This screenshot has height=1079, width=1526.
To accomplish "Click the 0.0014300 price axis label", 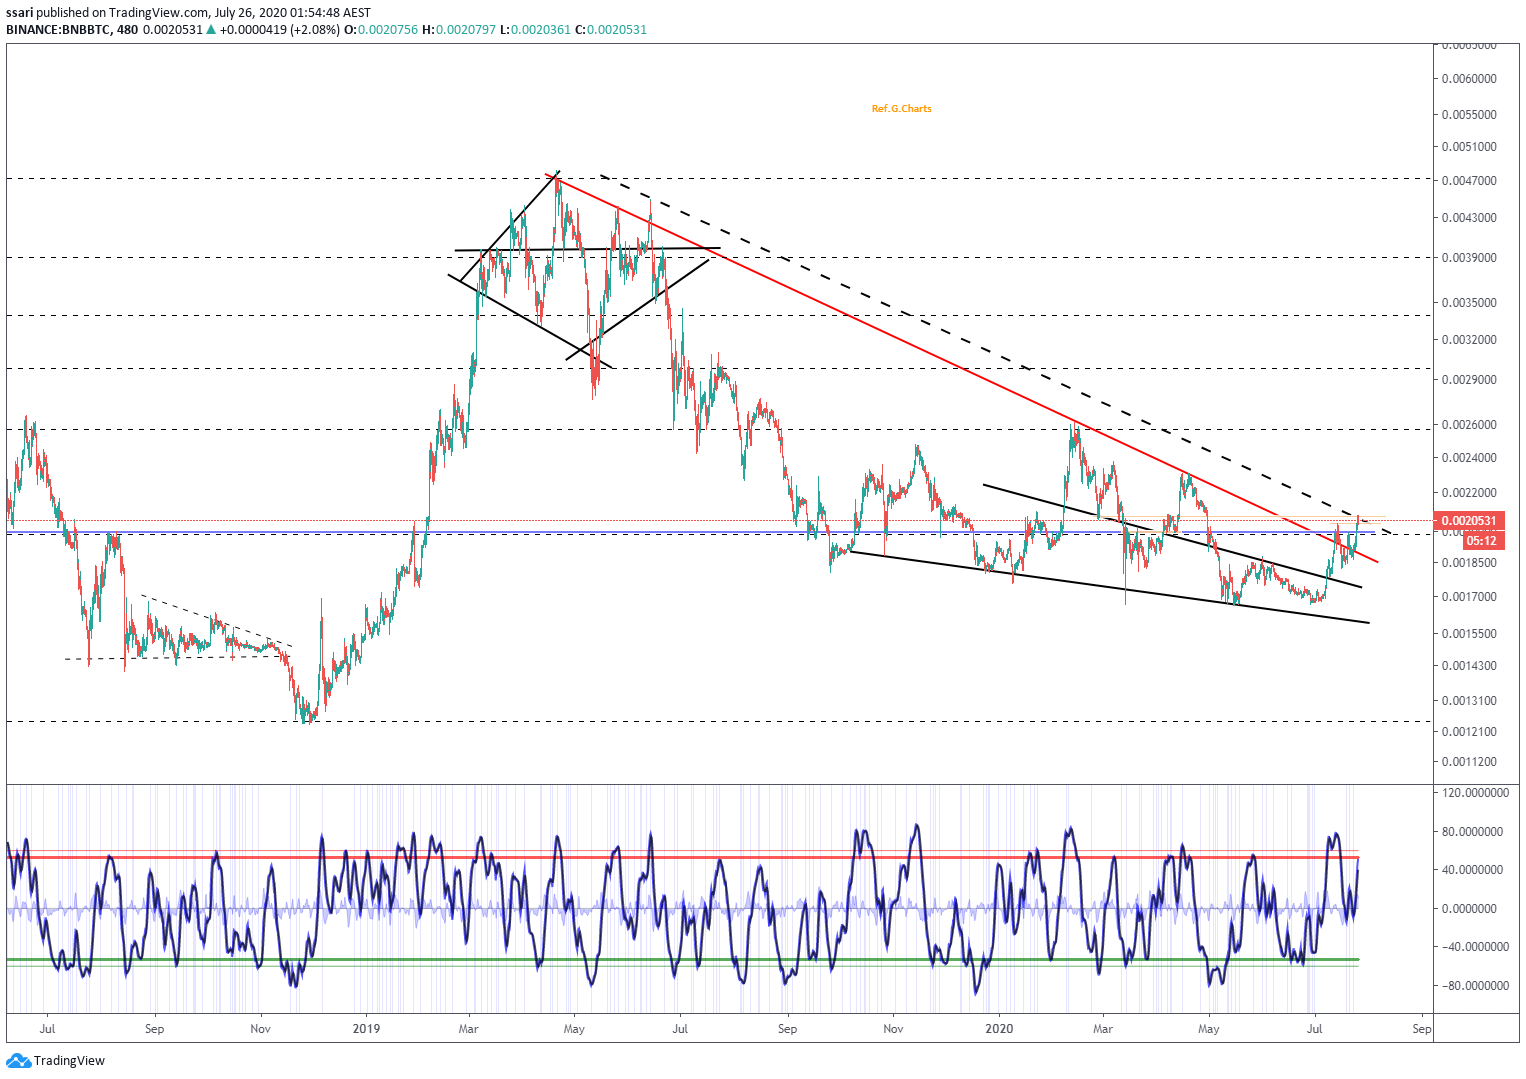I will (1469, 666).
